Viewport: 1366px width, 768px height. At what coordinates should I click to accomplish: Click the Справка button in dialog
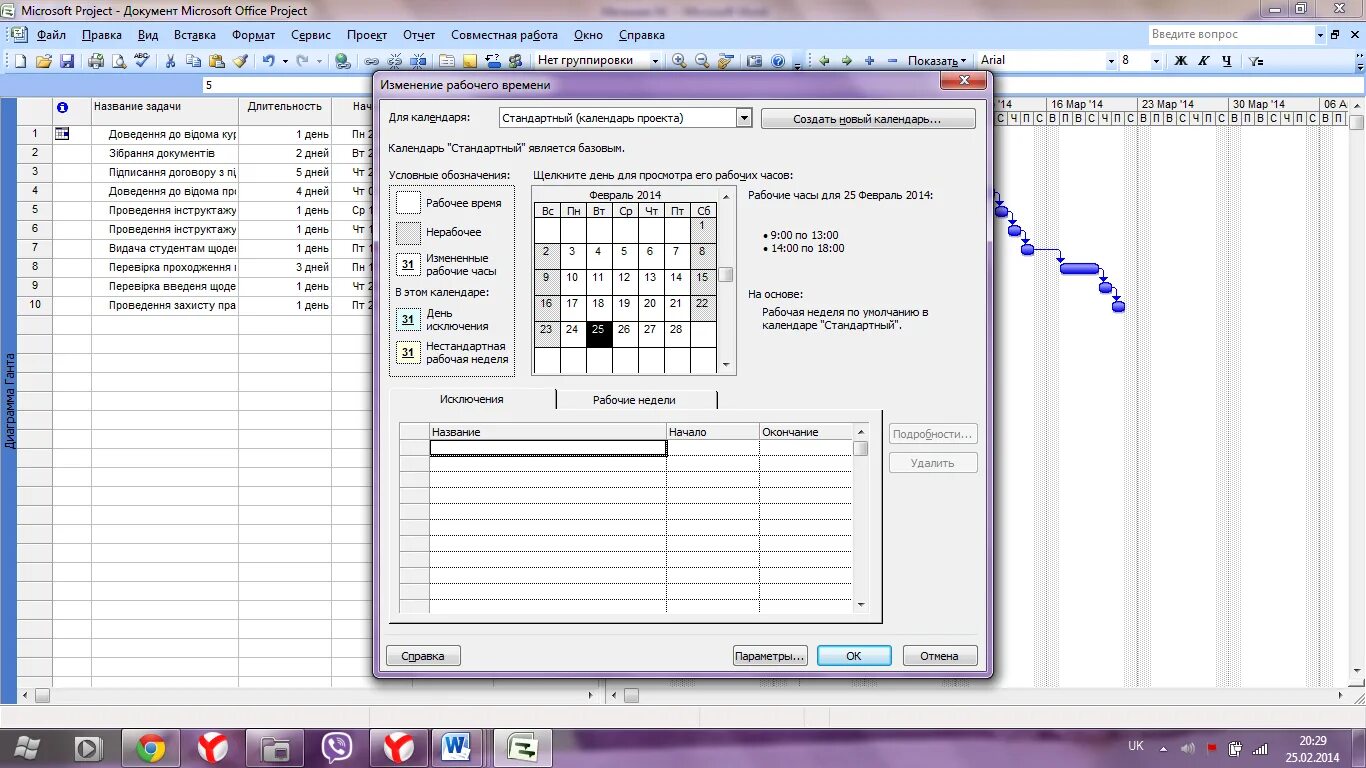point(423,656)
